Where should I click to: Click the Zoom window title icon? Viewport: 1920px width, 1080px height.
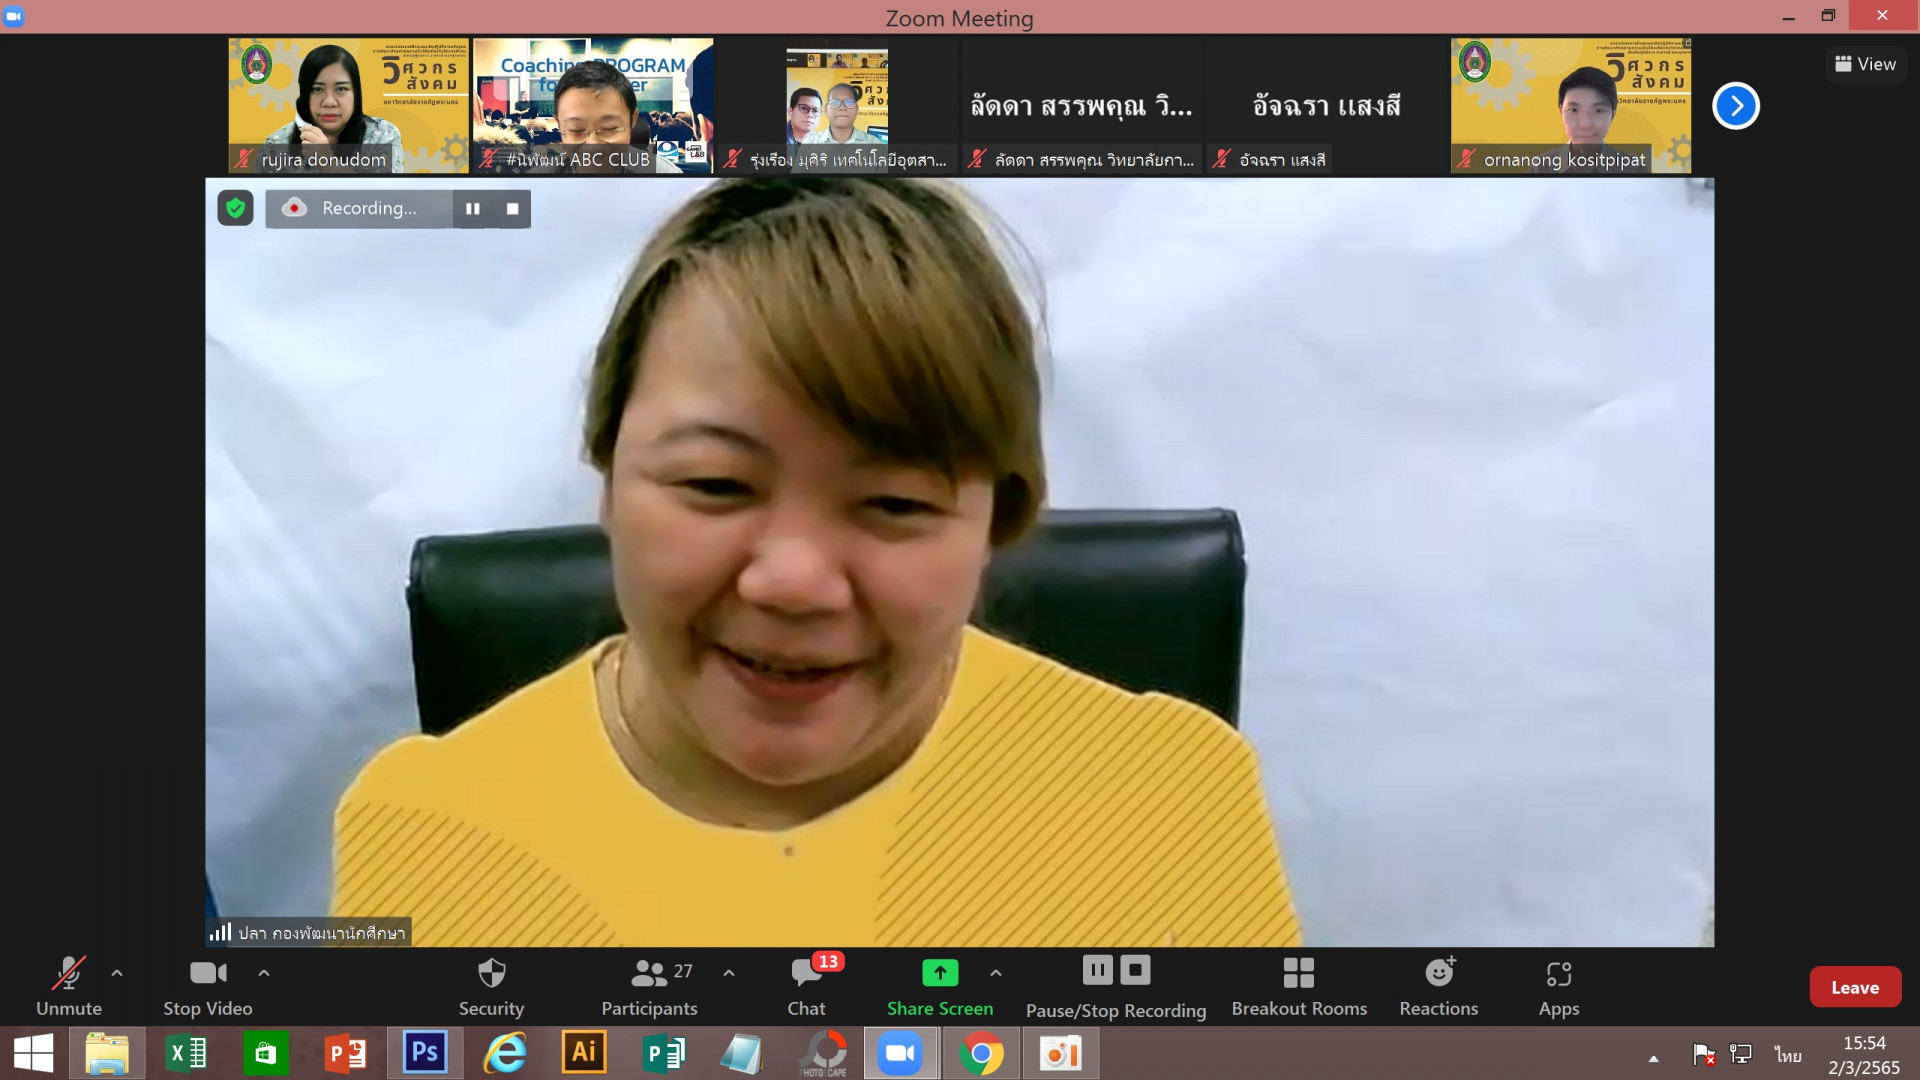pyautogui.click(x=14, y=16)
